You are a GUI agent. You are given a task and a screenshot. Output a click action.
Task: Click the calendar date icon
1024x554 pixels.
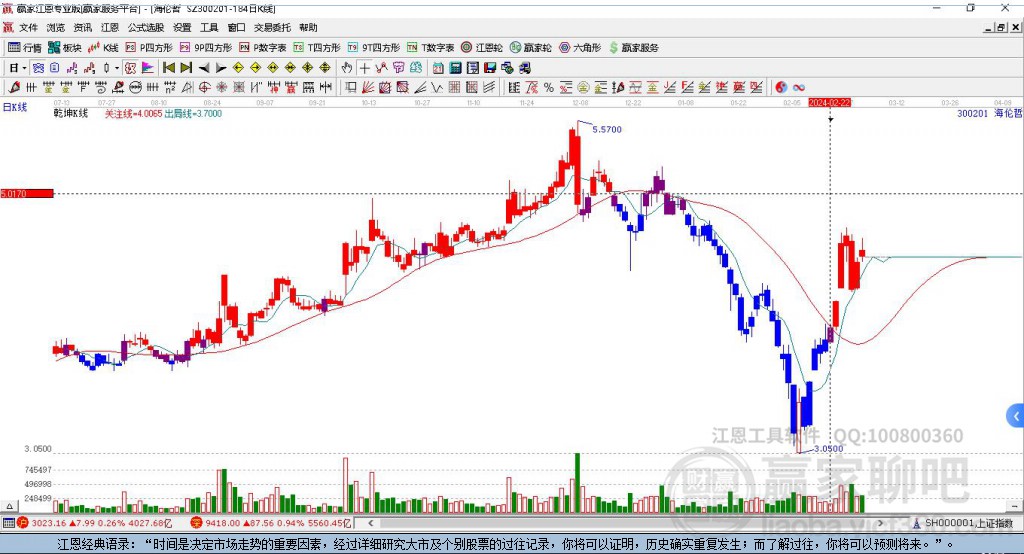point(438,68)
